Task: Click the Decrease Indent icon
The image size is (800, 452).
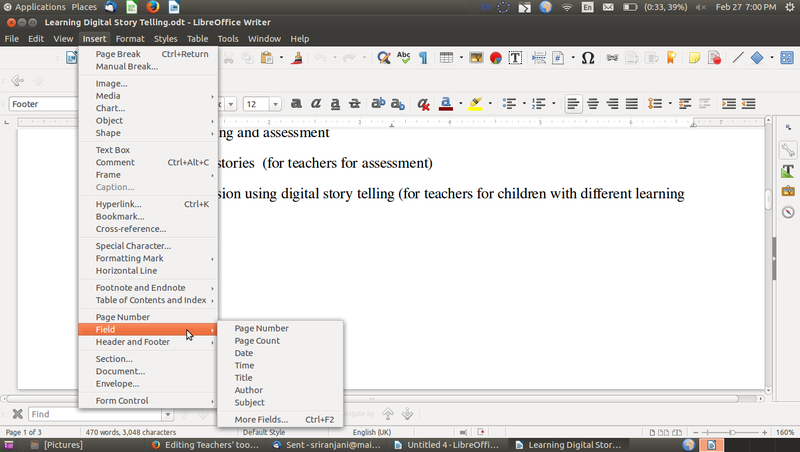Action: pos(748,104)
